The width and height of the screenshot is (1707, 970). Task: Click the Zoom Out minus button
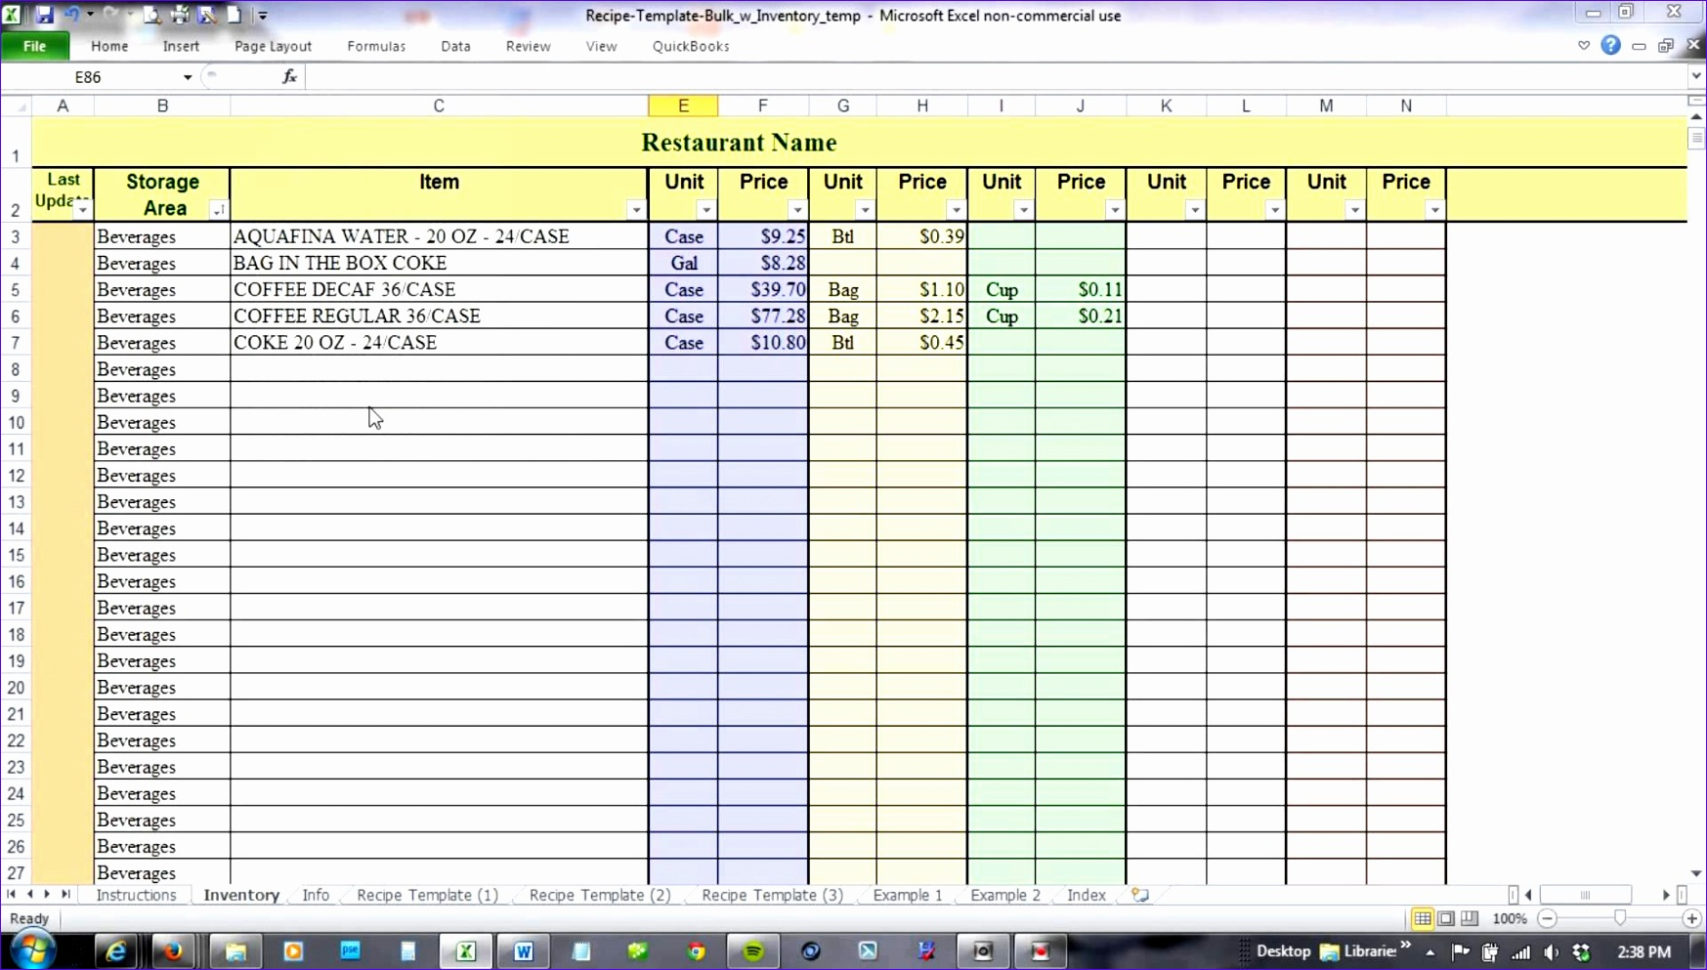(x=1547, y=918)
